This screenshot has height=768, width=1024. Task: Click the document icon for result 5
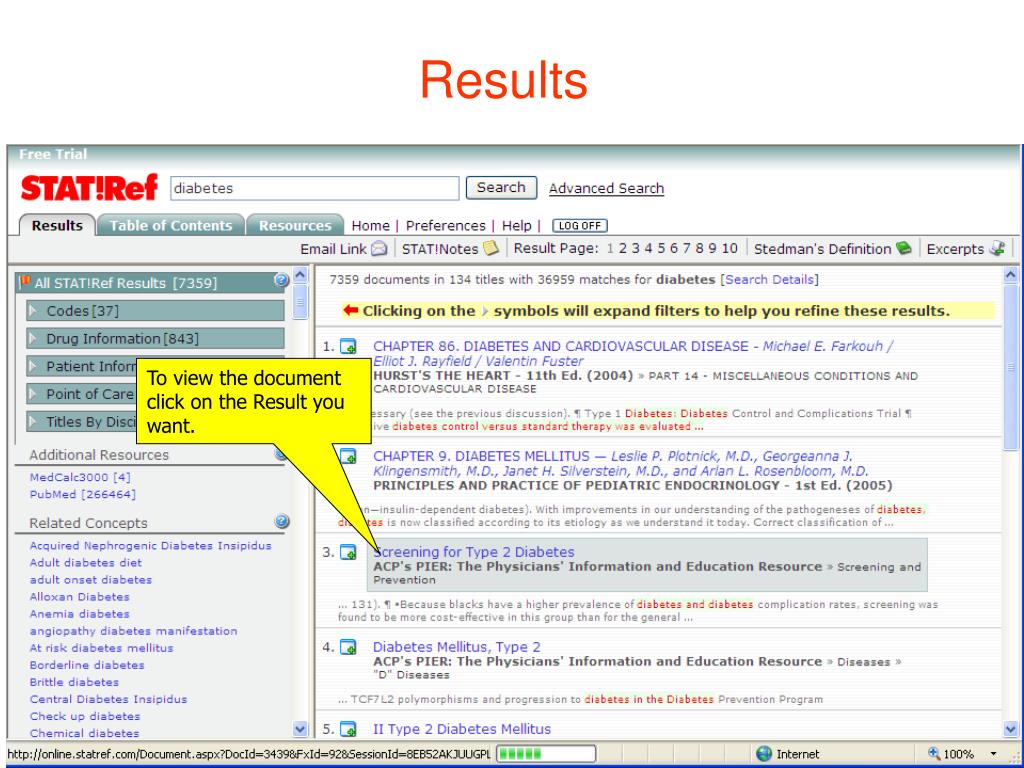(x=348, y=729)
